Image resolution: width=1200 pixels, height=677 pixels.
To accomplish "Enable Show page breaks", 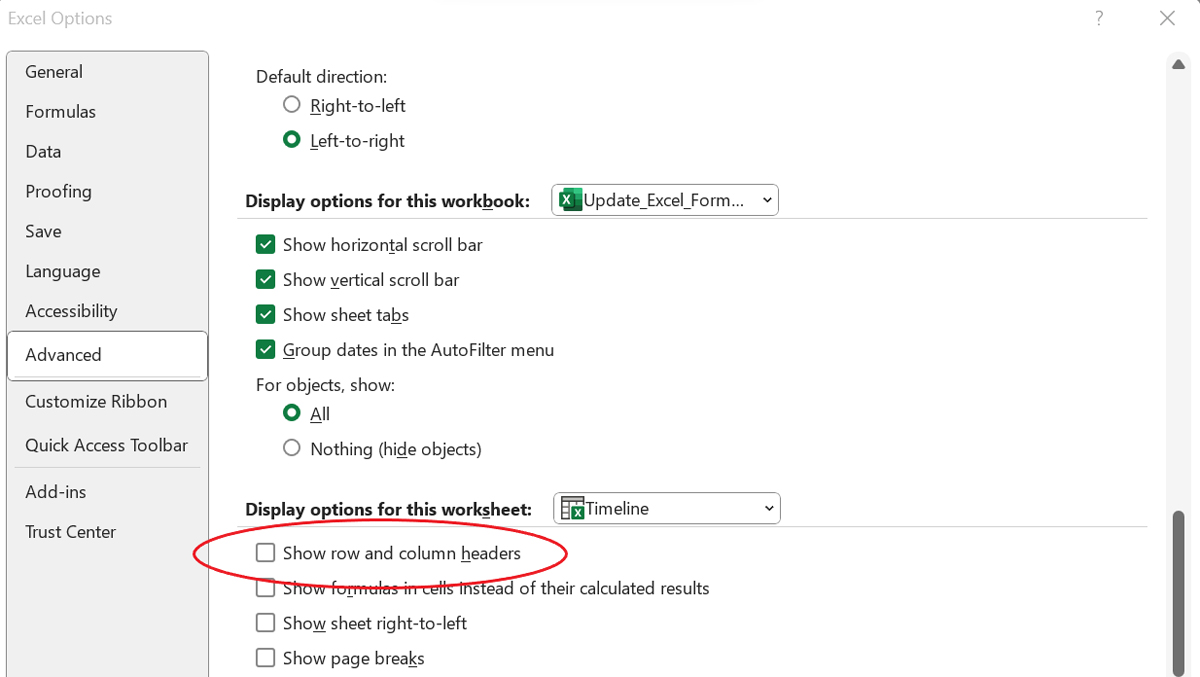I will coord(265,657).
